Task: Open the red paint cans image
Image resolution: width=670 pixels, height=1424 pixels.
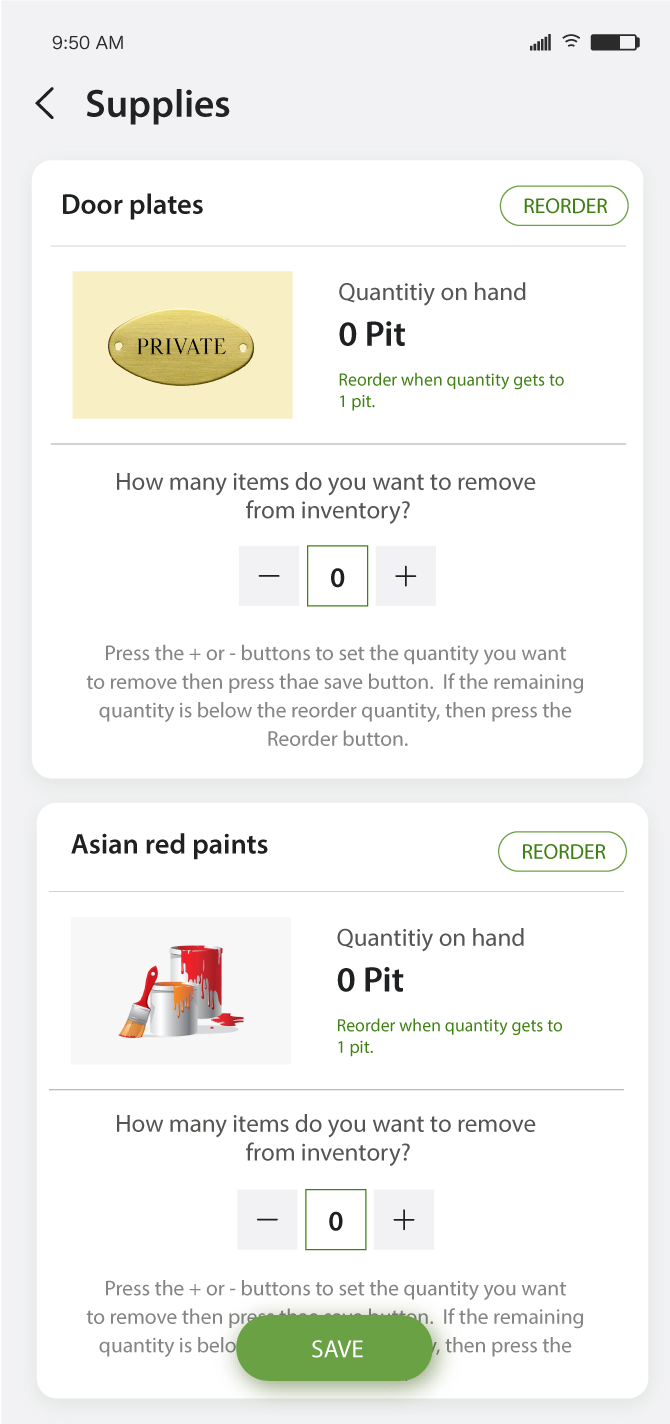Action: pos(181,990)
